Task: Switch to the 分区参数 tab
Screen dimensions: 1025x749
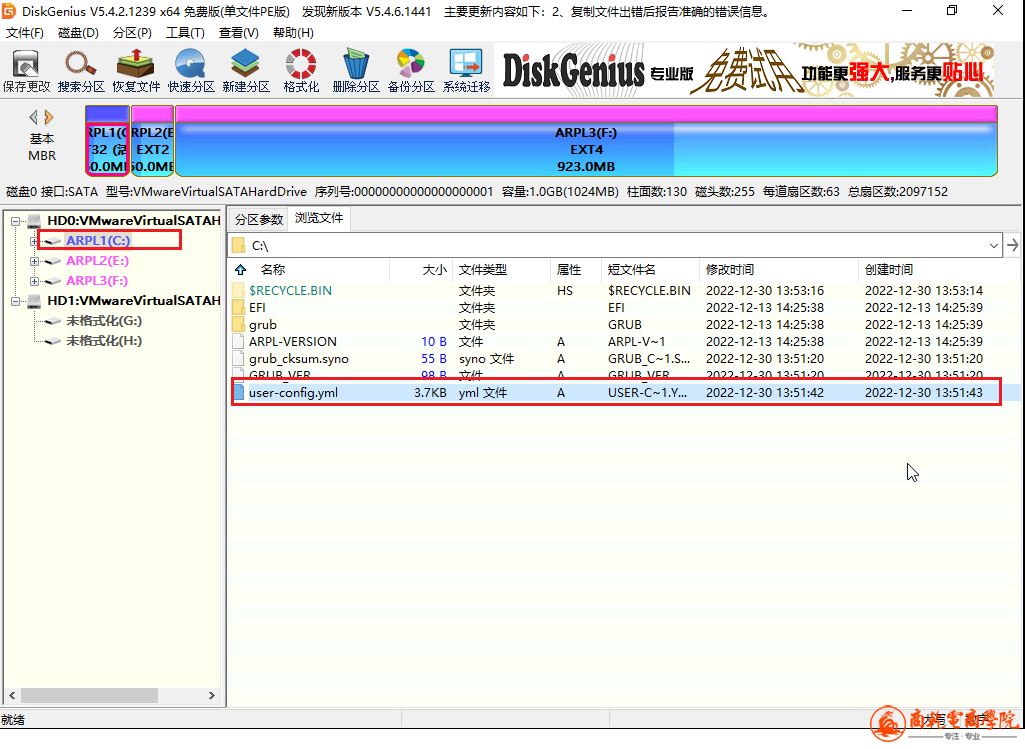Action: pyautogui.click(x=259, y=220)
